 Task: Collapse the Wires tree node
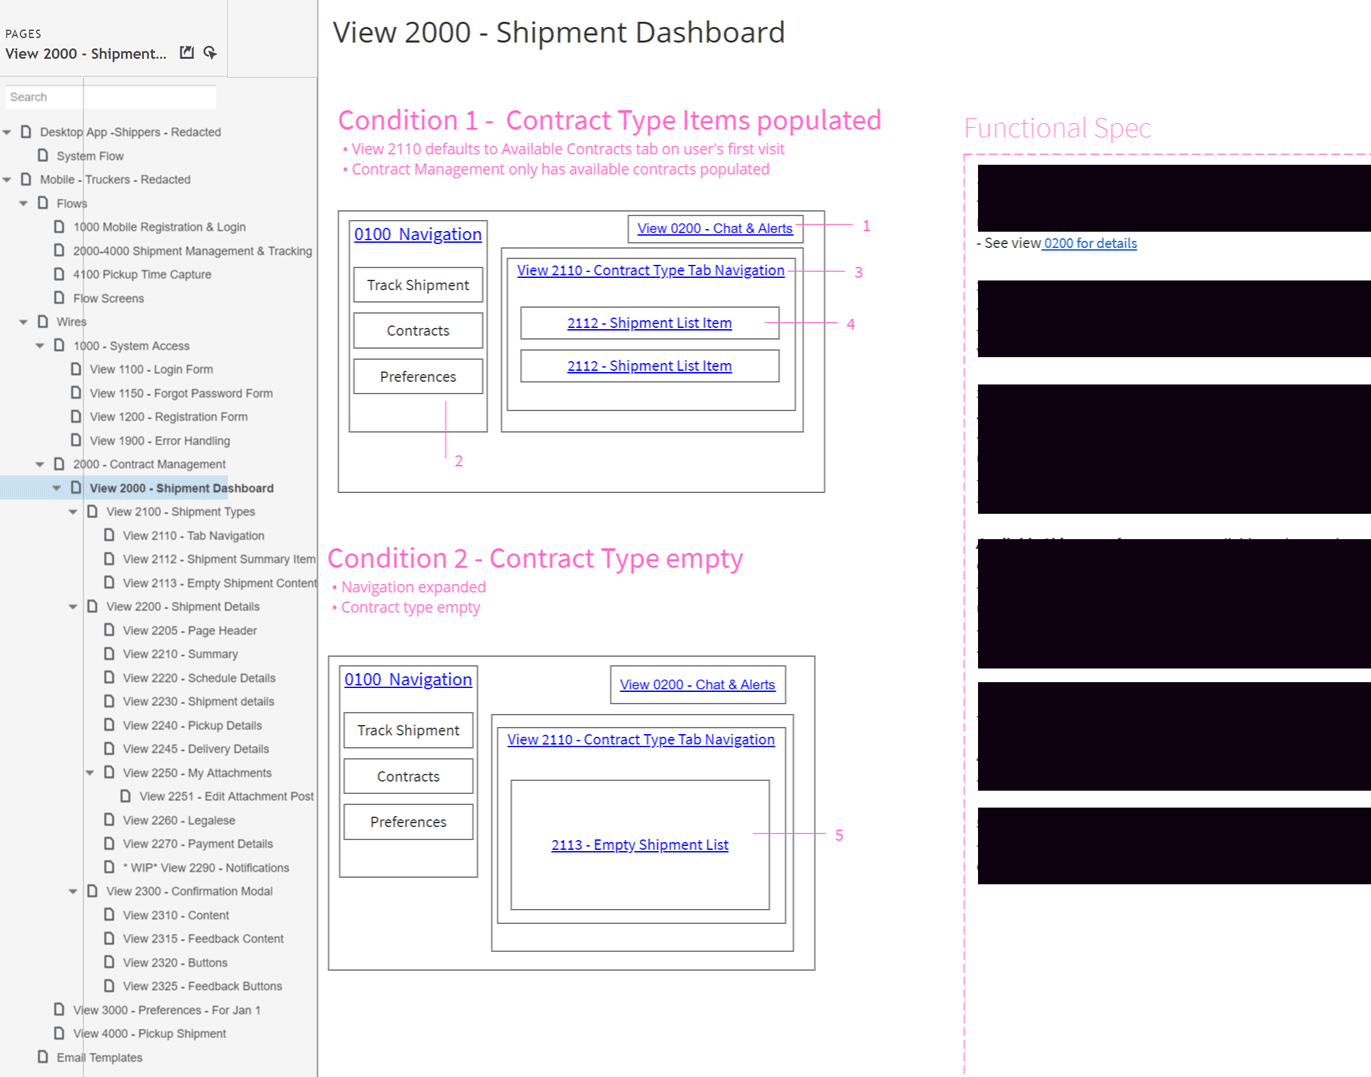[24, 322]
